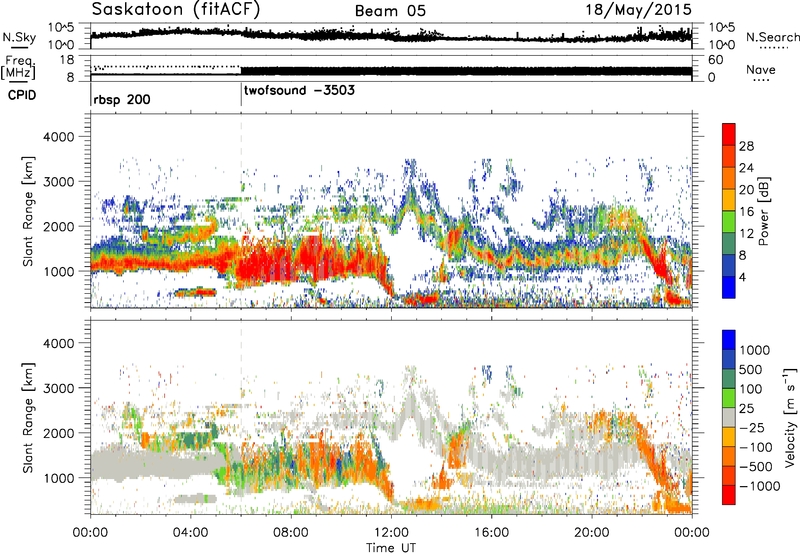Click the '16:00' time axis tick label
This screenshot has height=554, width=800.
(491, 532)
